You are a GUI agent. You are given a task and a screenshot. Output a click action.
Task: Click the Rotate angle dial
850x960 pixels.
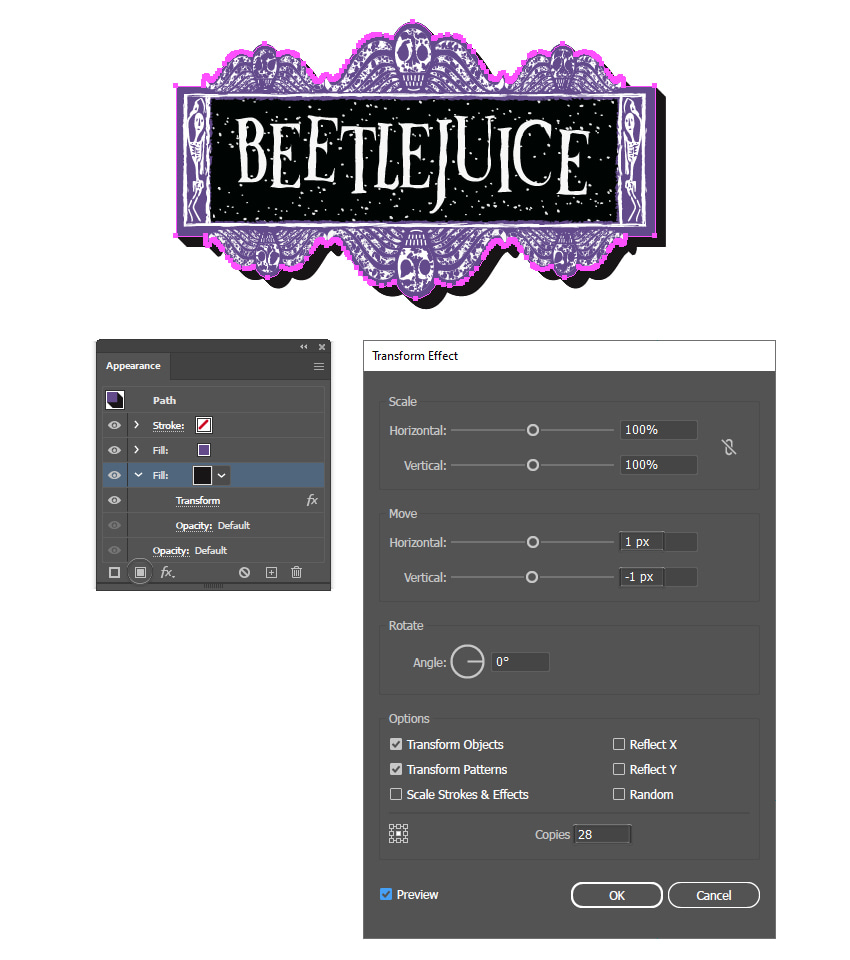(x=467, y=662)
